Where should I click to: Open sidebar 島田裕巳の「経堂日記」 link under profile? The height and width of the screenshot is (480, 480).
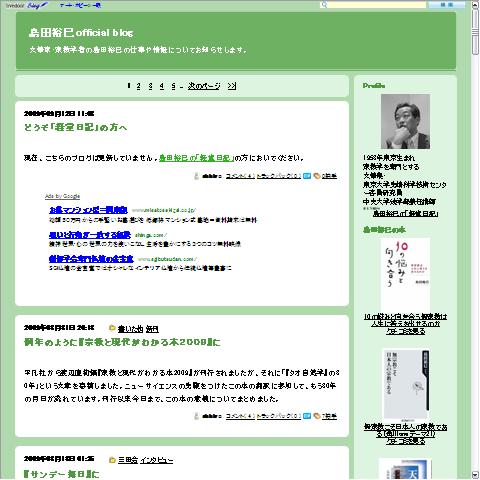pyautogui.click(x=405, y=213)
